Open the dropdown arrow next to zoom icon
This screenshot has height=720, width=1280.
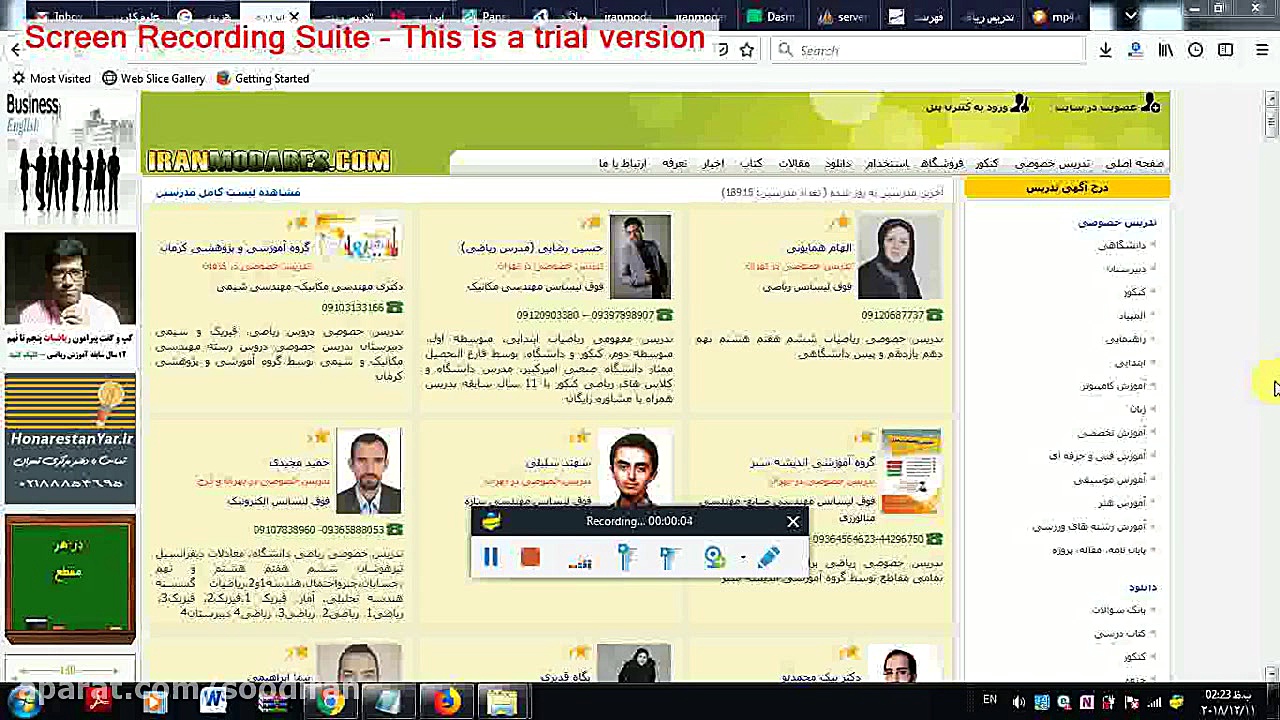click(743, 557)
